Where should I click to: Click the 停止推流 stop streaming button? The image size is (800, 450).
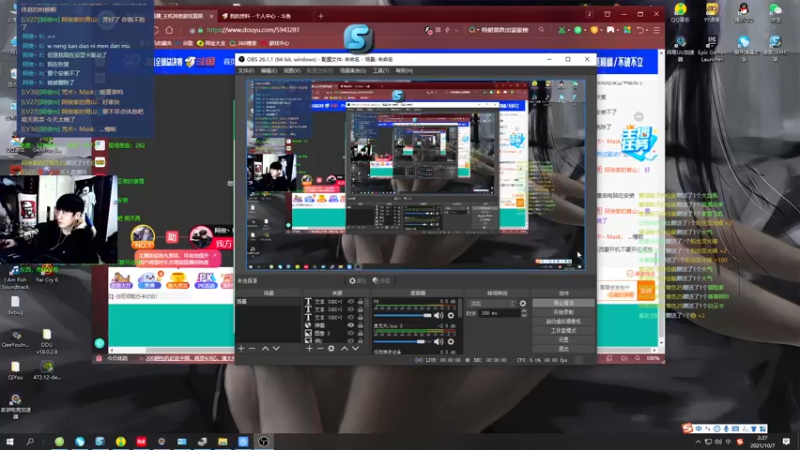click(x=563, y=303)
